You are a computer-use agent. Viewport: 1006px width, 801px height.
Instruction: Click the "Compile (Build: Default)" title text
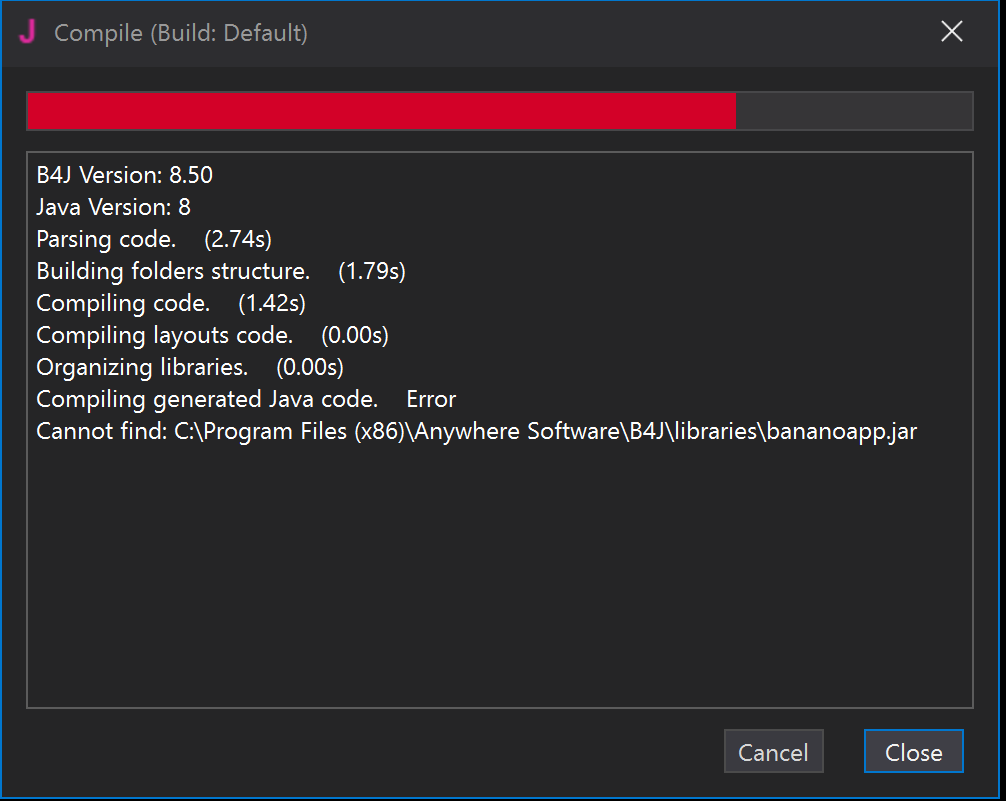pyautogui.click(x=181, y=33)
